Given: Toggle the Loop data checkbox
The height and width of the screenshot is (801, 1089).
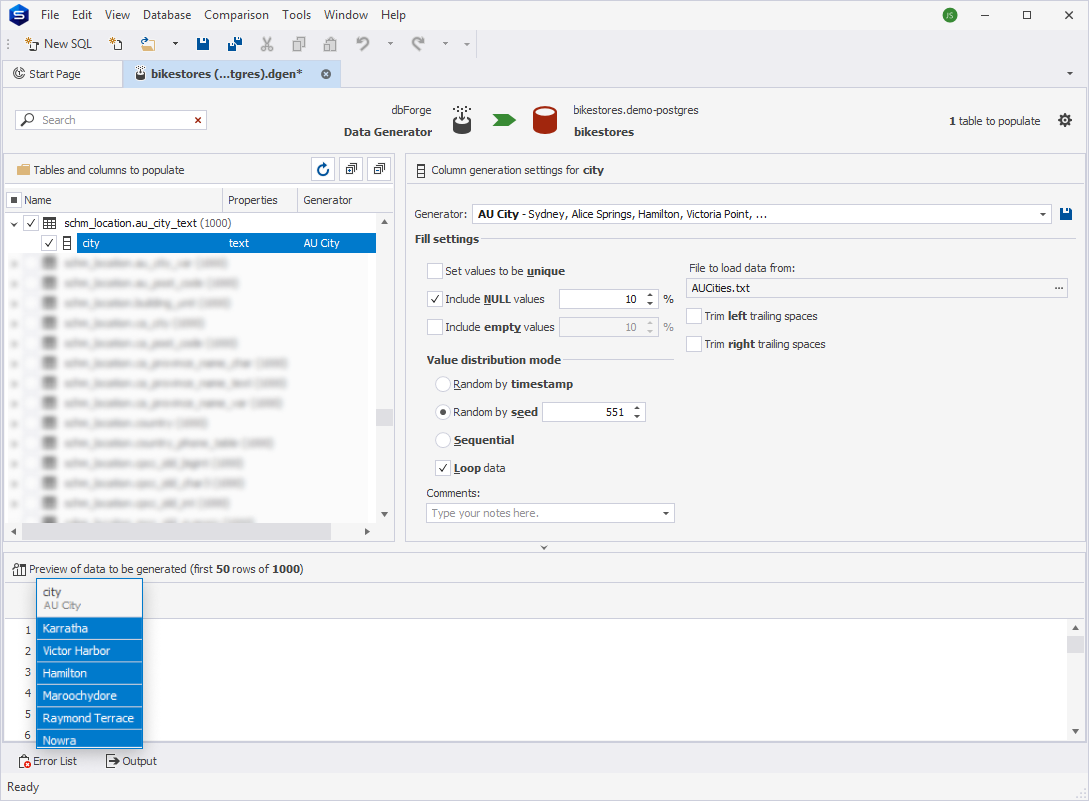Looking at the screenshot, I should 442,468.
